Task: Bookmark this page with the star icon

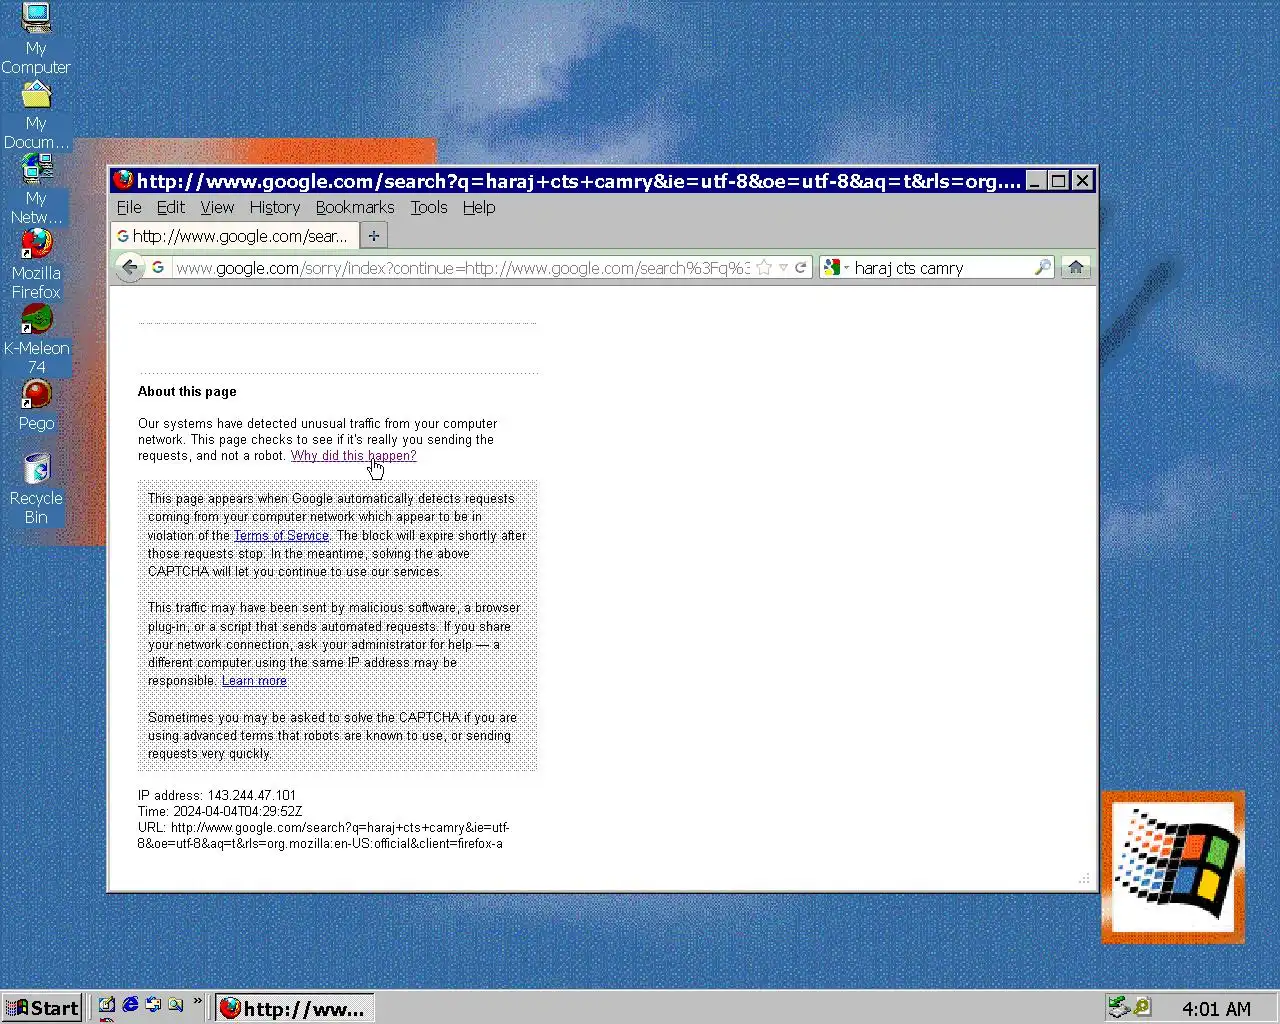Action: click(764, 267)
